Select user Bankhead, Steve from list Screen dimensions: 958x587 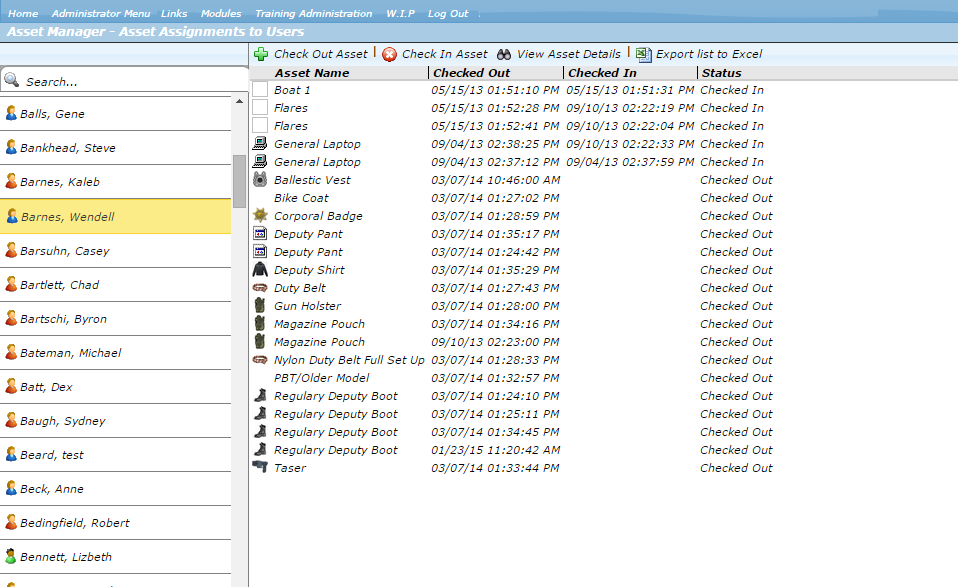tap(67, 148)
